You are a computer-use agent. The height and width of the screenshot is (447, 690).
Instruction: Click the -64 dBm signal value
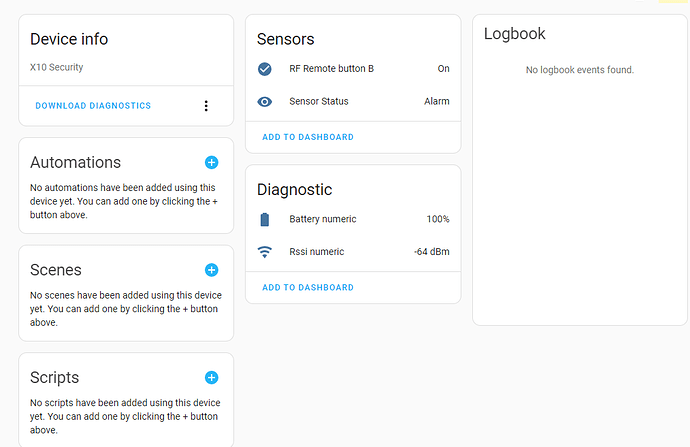[432, 252]
